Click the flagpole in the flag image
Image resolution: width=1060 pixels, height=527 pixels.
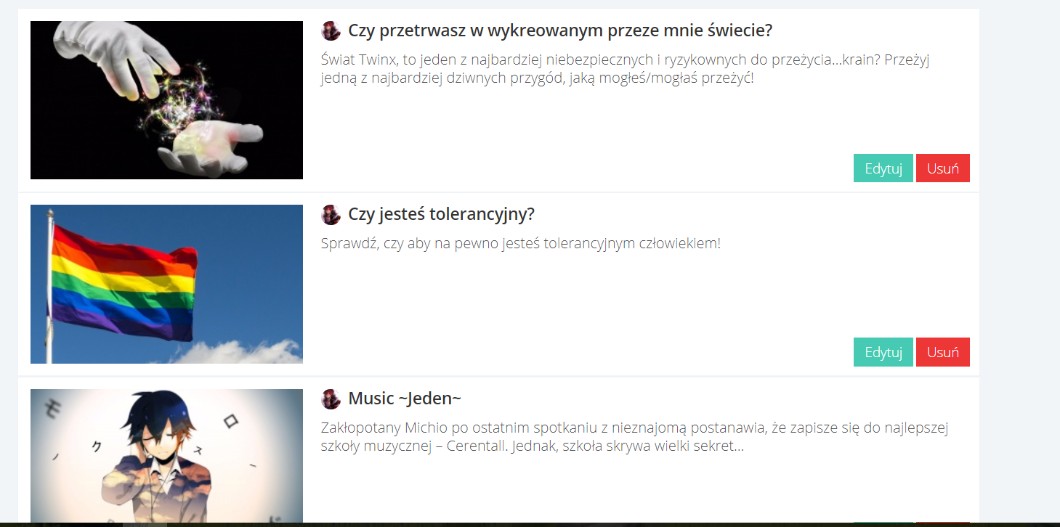coord(49,286)
